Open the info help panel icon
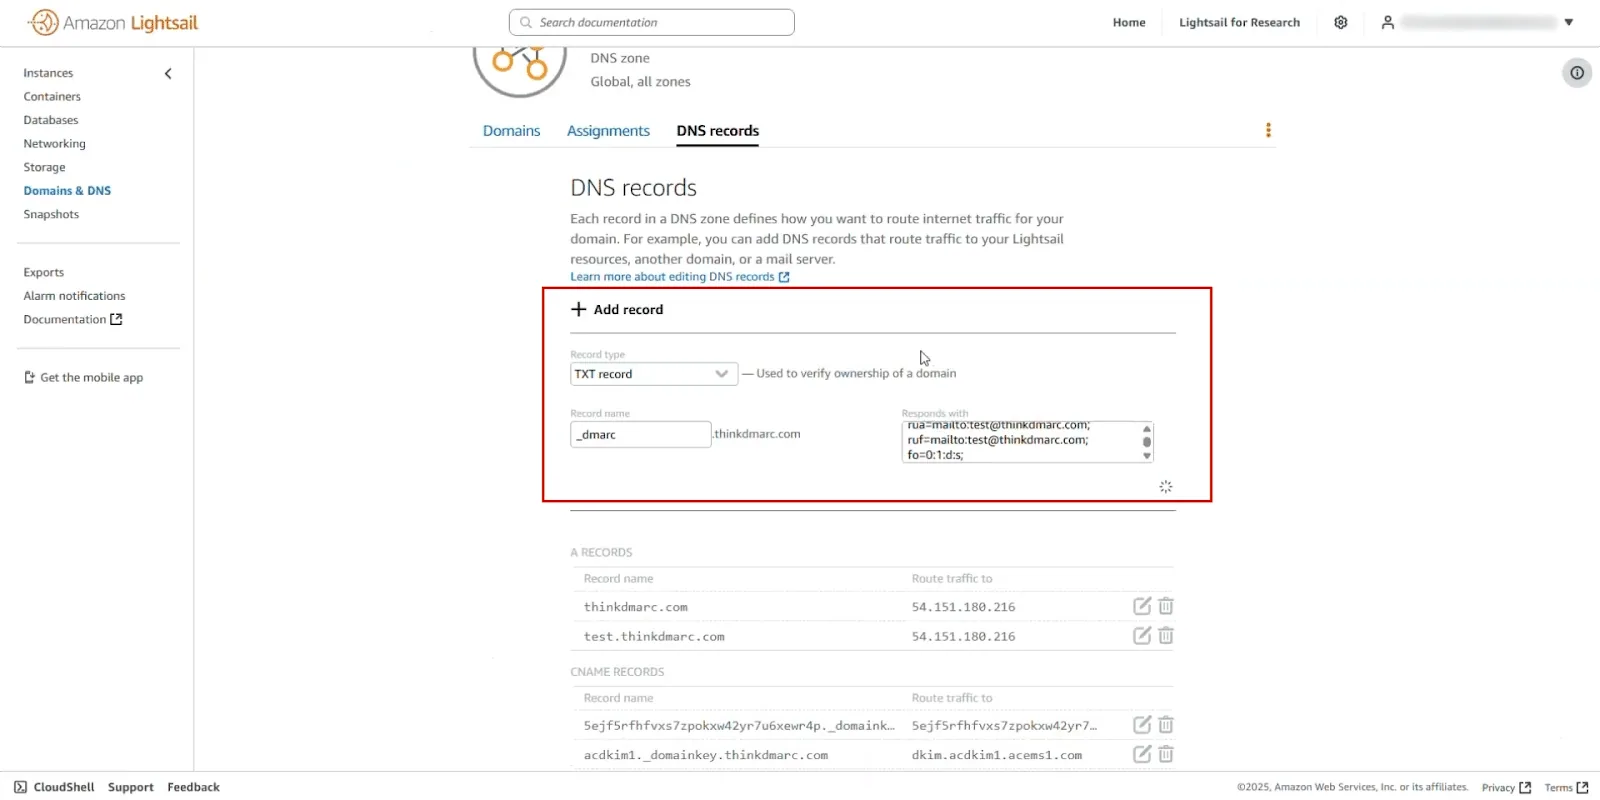Image resolution: width=1600 pixels, height=800 pixels. click(x=1577, y=73)
